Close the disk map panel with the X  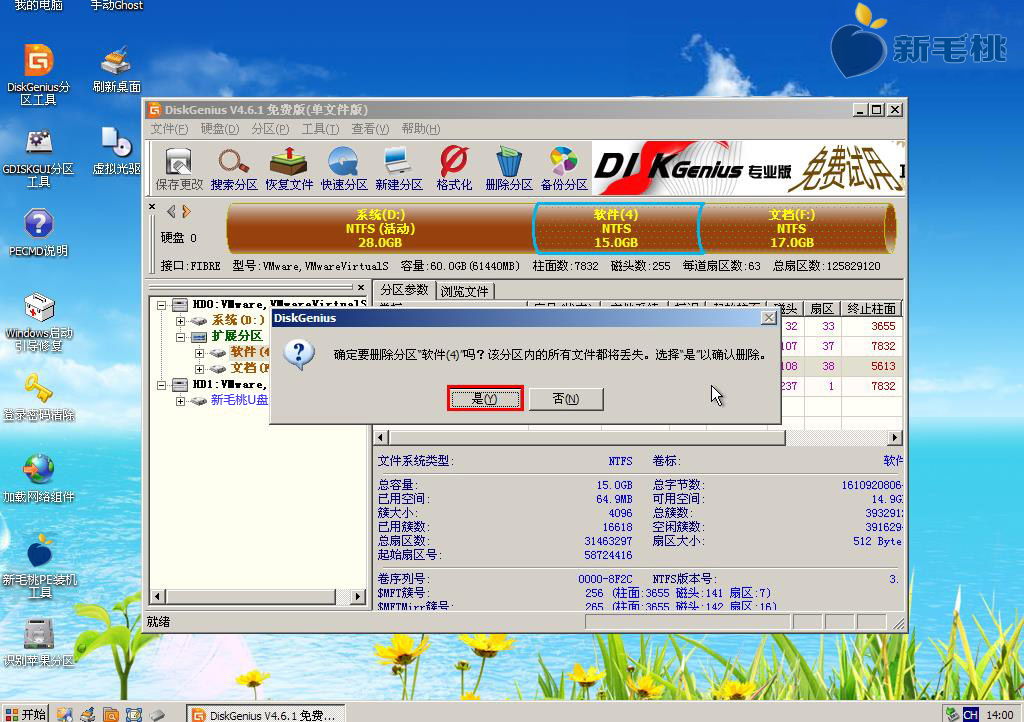[x=152, y=207]
